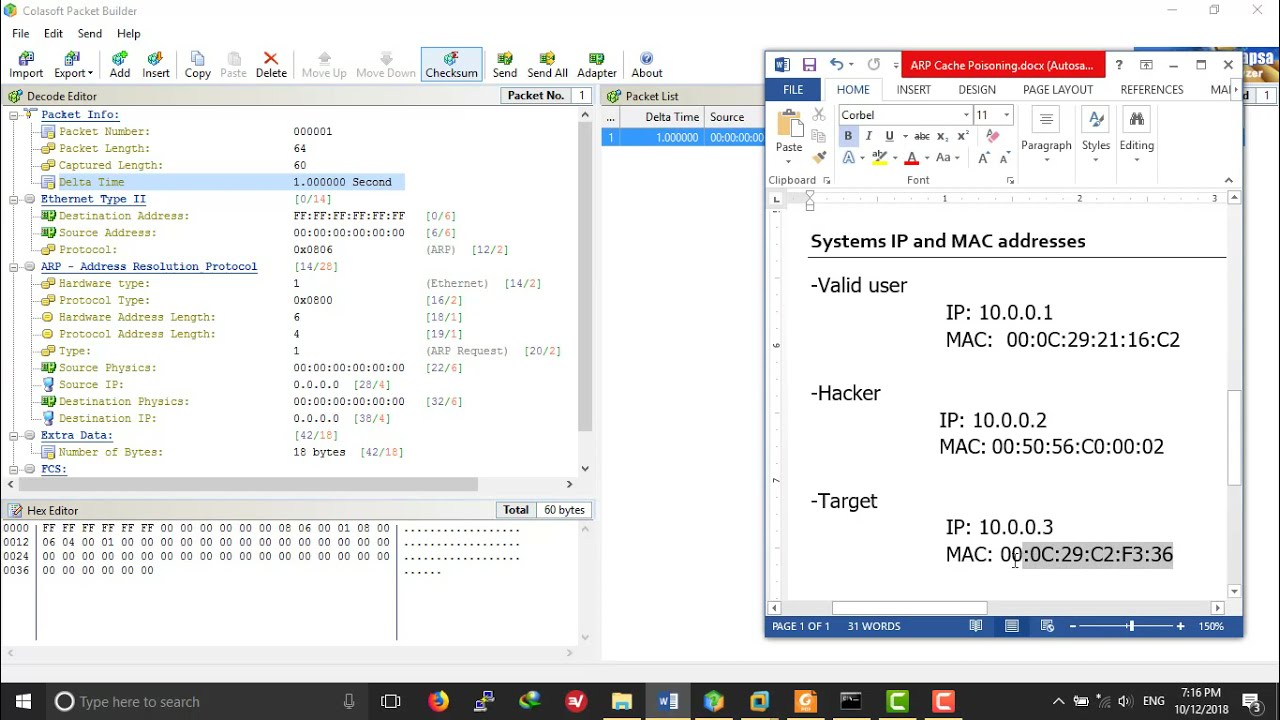This screenshot has height=720, width=1280.
Task: Open the File menu in Packet Builder
Action: pyautogui.click(x=20, y=34)
